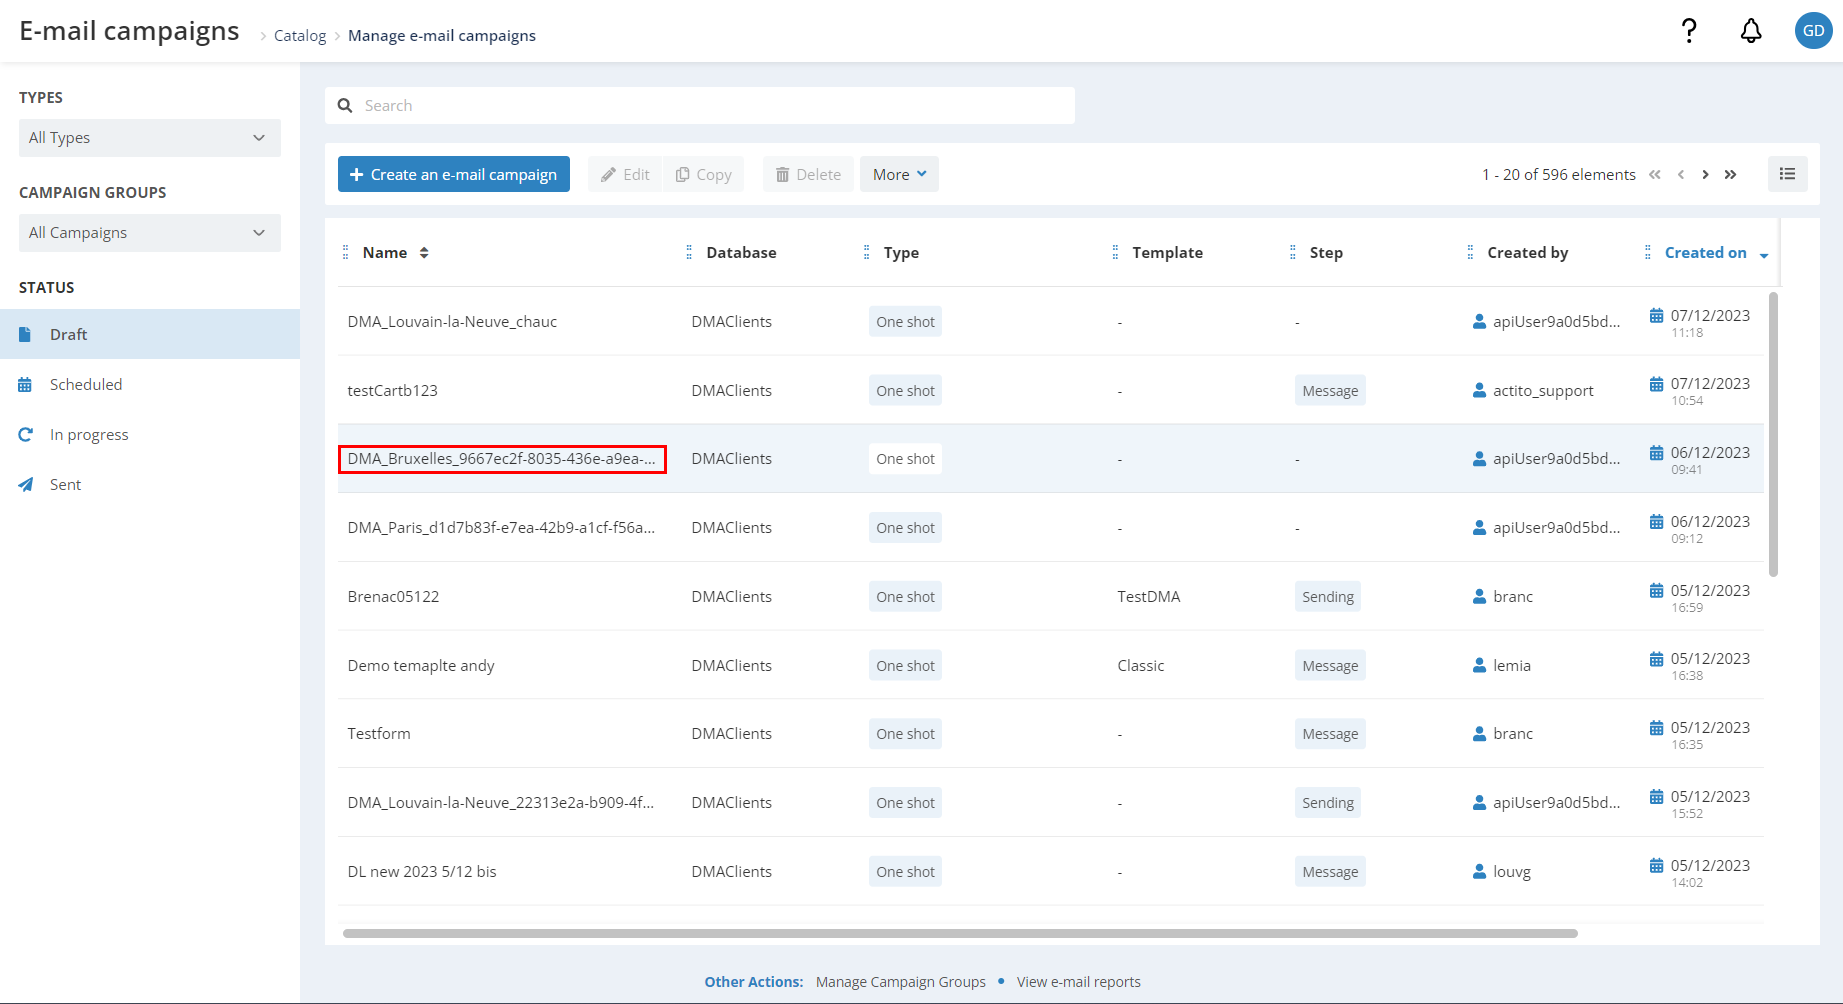This screenshot has width=1843, height=1004.
Task: Click the calendar icon next to 06/12/2023 09:41
Action: 1656,452
